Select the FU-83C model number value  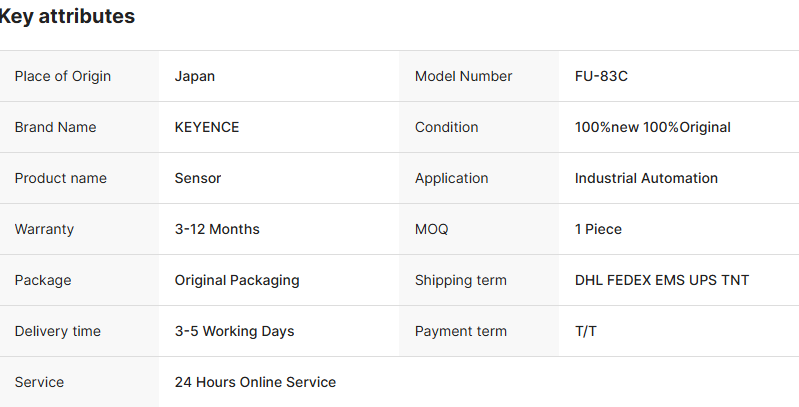[x=601, y=76]
